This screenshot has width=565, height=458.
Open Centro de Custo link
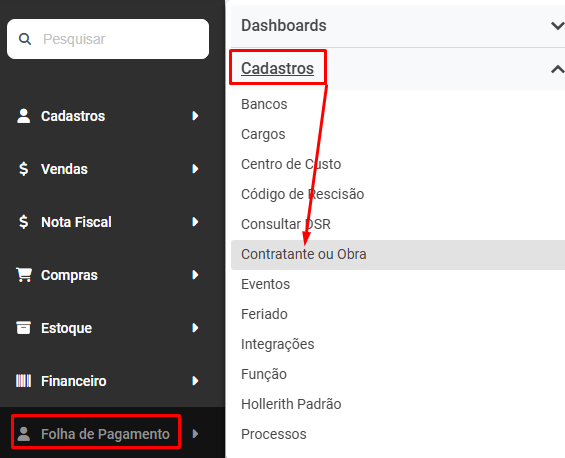coord(291,164)
